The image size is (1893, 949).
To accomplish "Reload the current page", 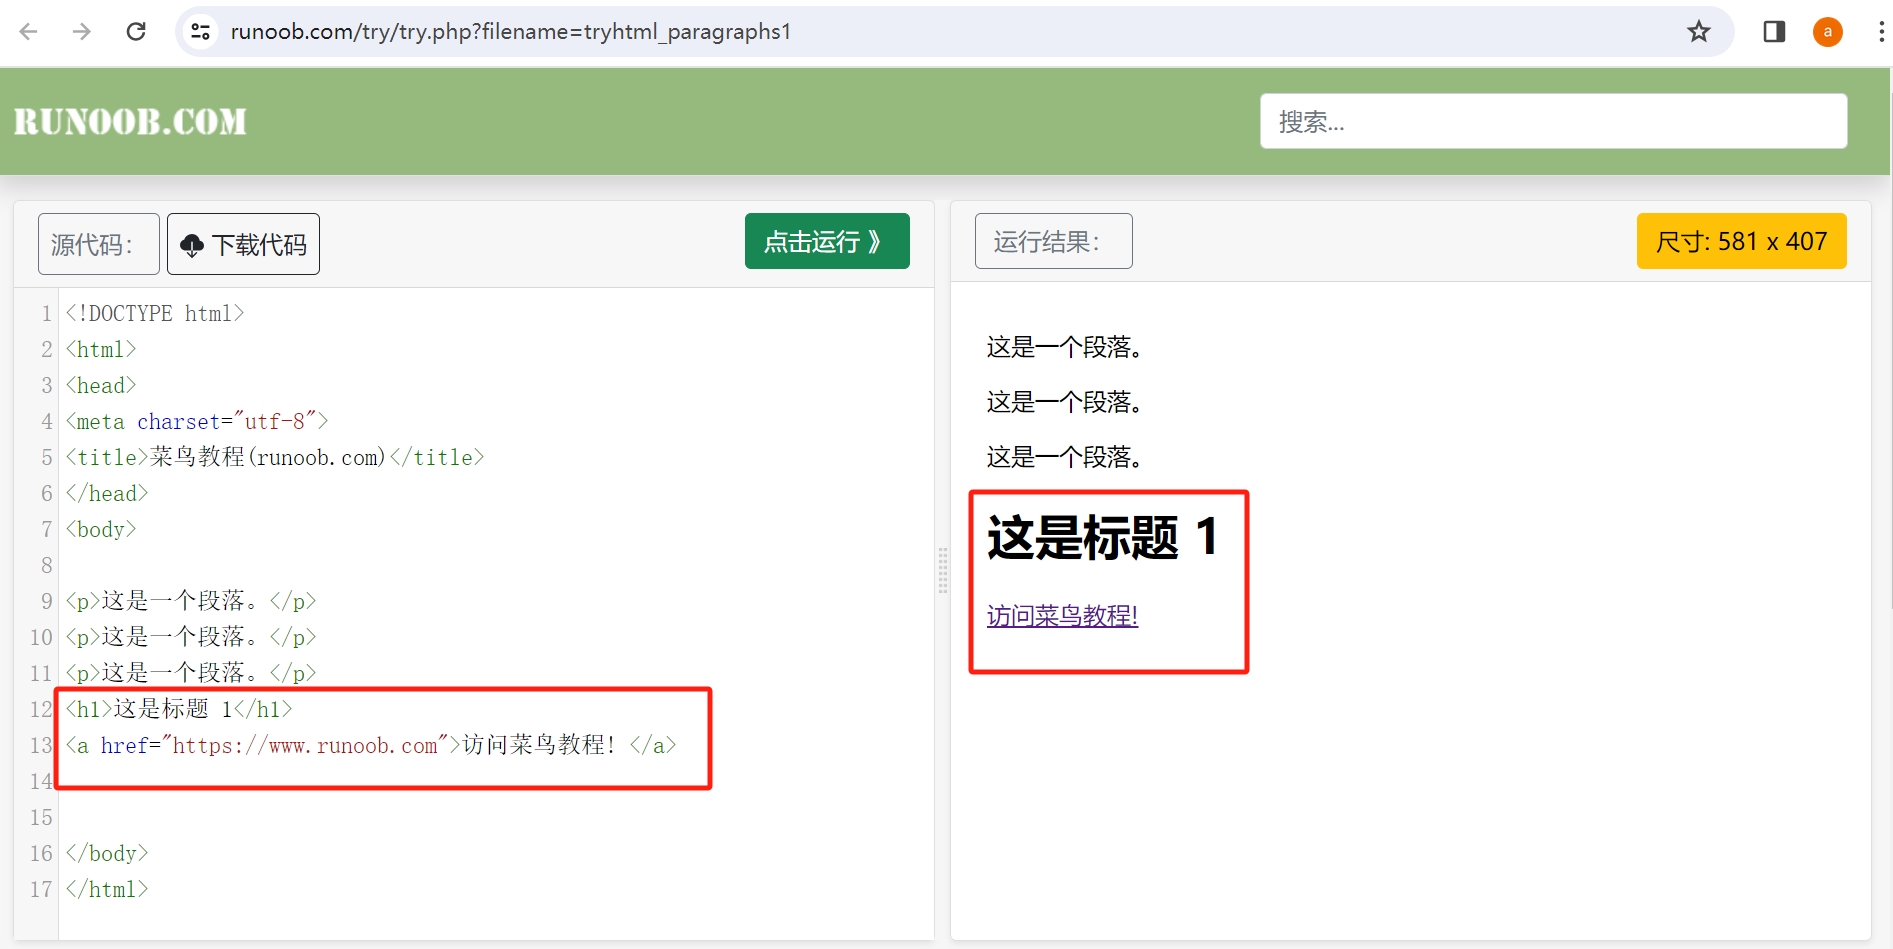I will pyautogui.click(x=136, y=32).
